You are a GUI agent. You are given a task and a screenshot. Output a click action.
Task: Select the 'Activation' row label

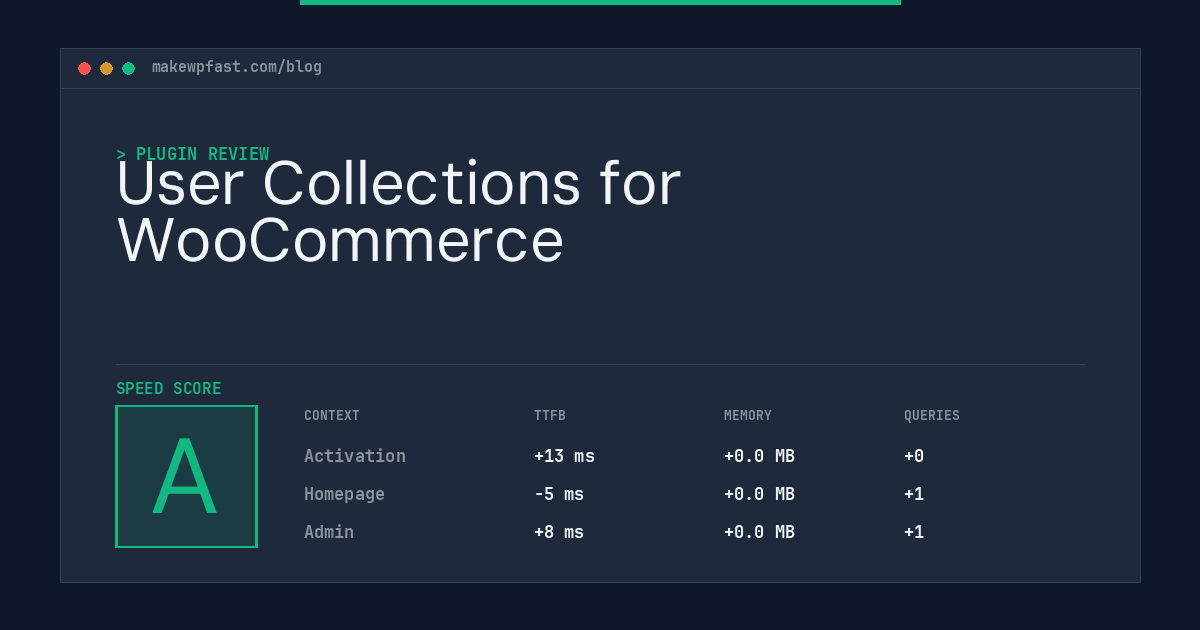tap(355, 456)
